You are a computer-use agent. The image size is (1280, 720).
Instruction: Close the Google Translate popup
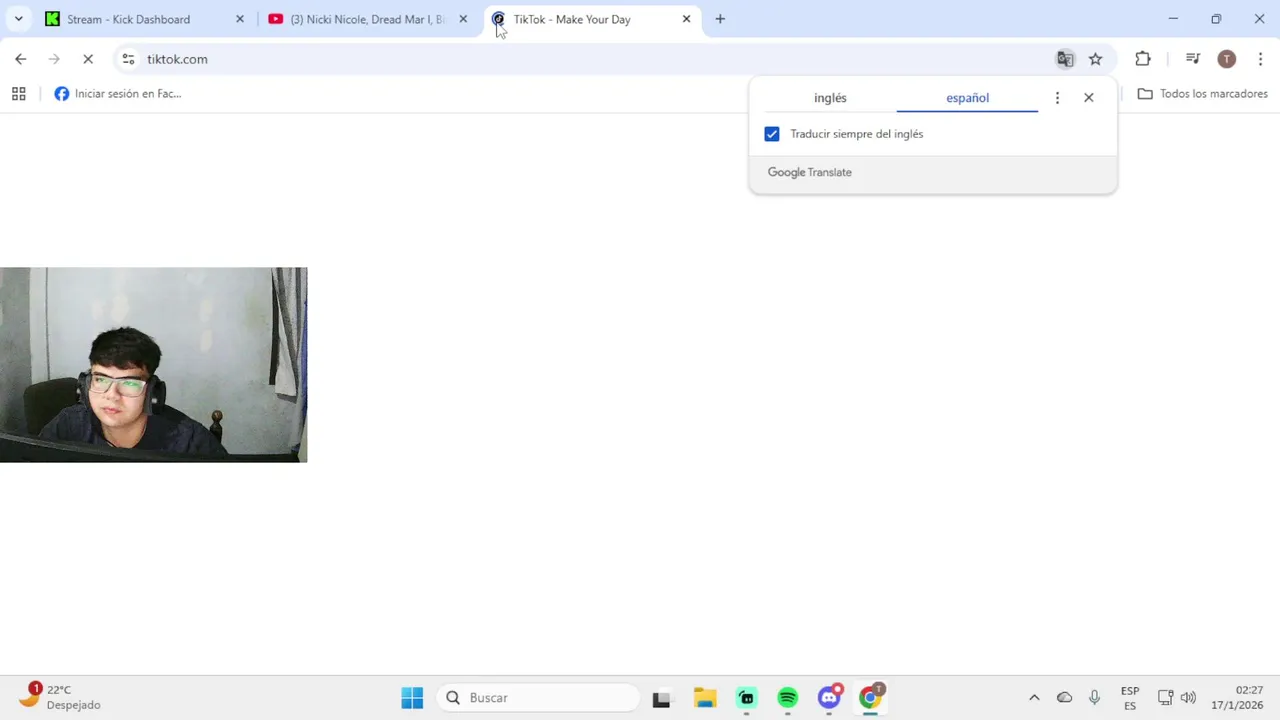point(1089,98)
